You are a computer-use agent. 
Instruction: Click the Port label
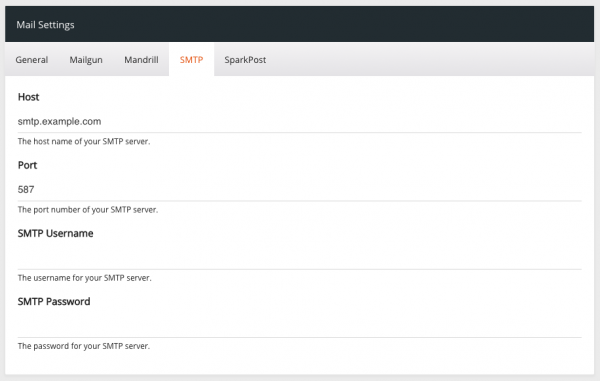click(x=27, y=165)
